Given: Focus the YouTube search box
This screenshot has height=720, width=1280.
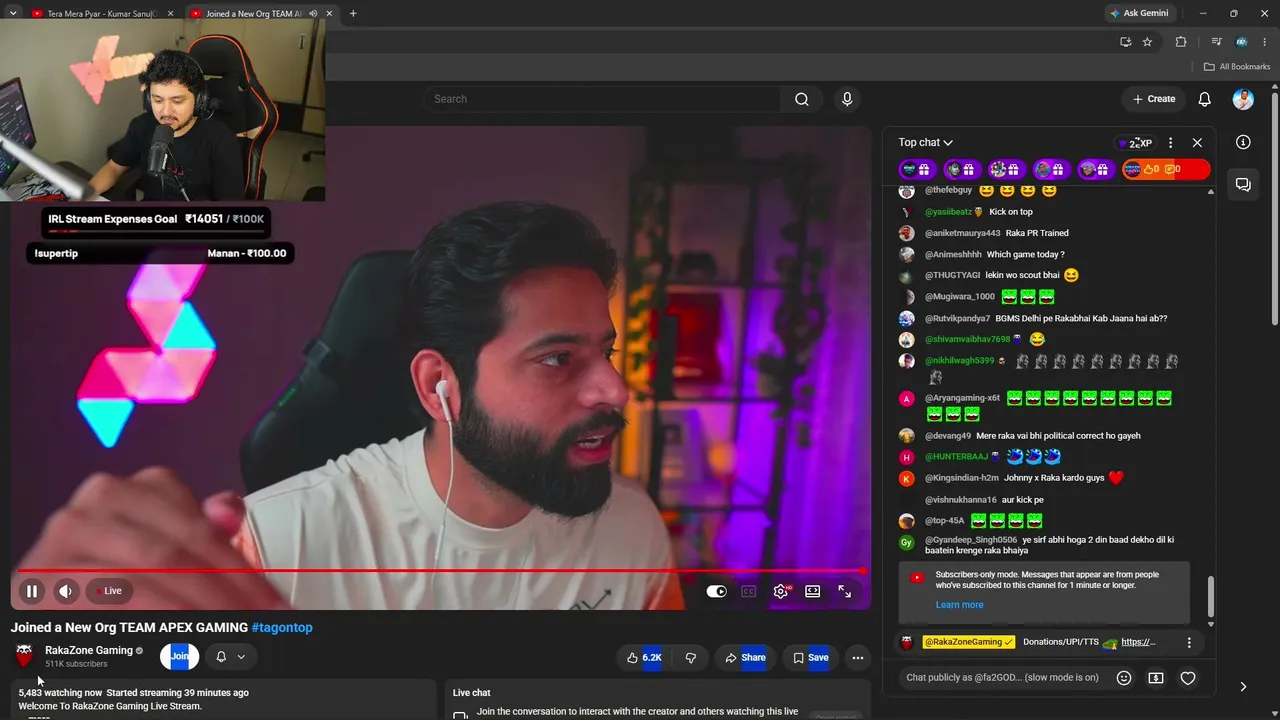Looking at the screenshot, I should [x=602, y=99].
